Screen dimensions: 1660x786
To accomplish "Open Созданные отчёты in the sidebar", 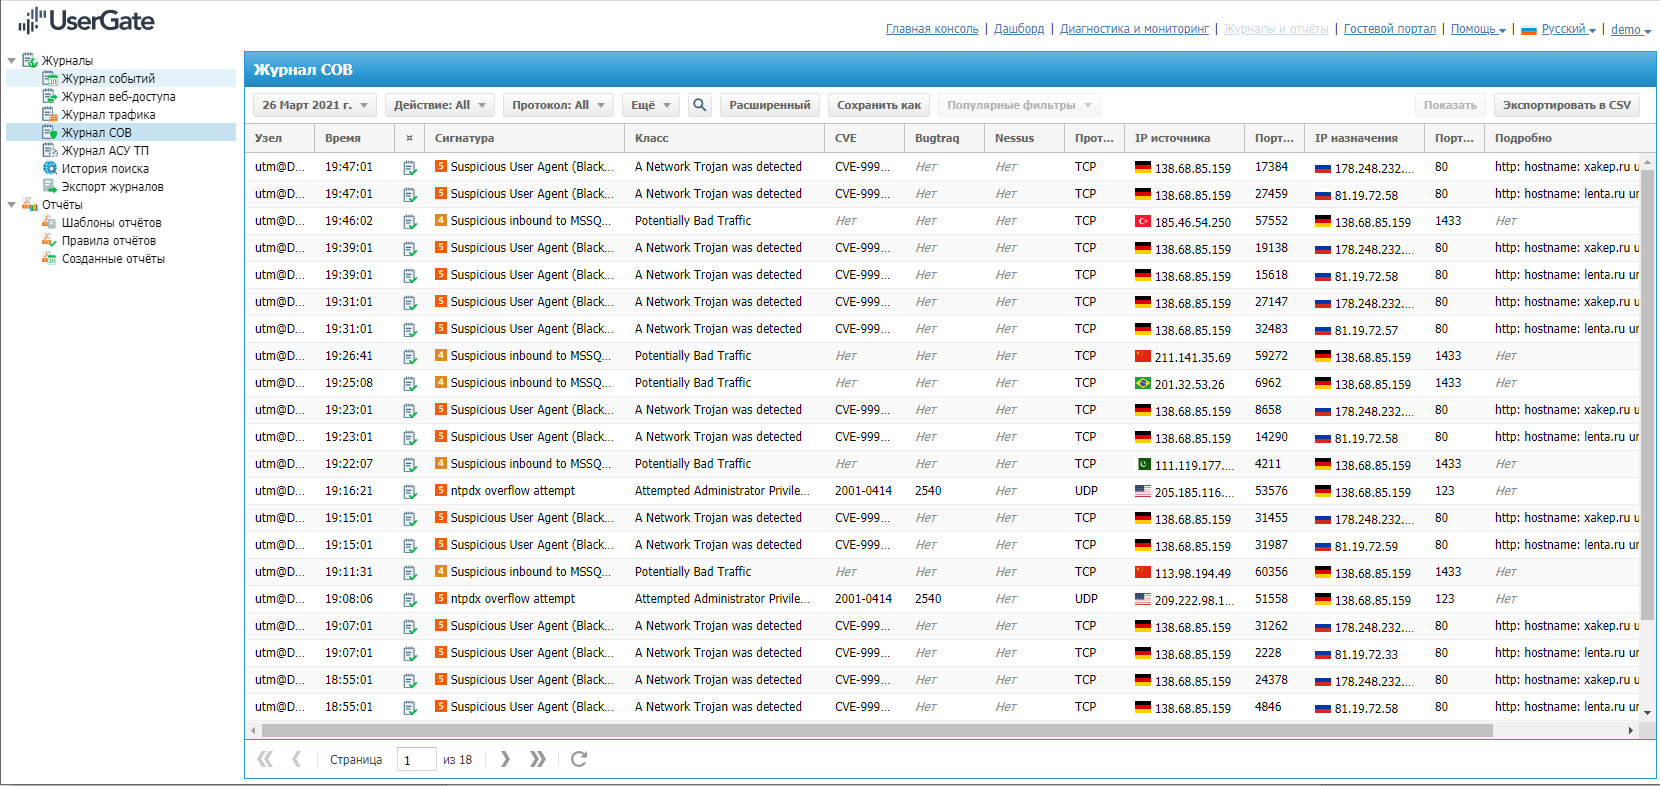I will coord(113,259).
